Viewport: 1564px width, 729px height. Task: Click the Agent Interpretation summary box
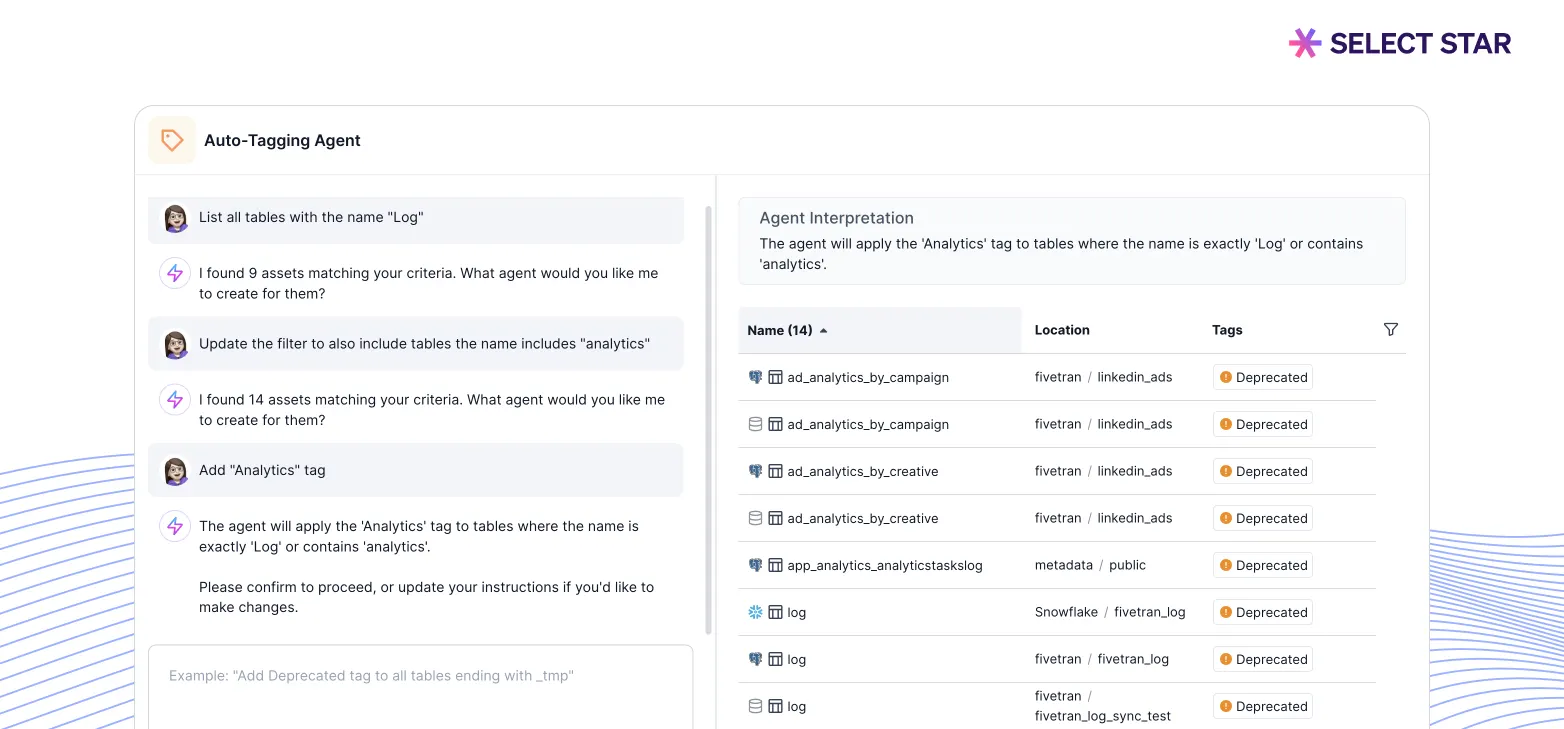[1071, 241]
